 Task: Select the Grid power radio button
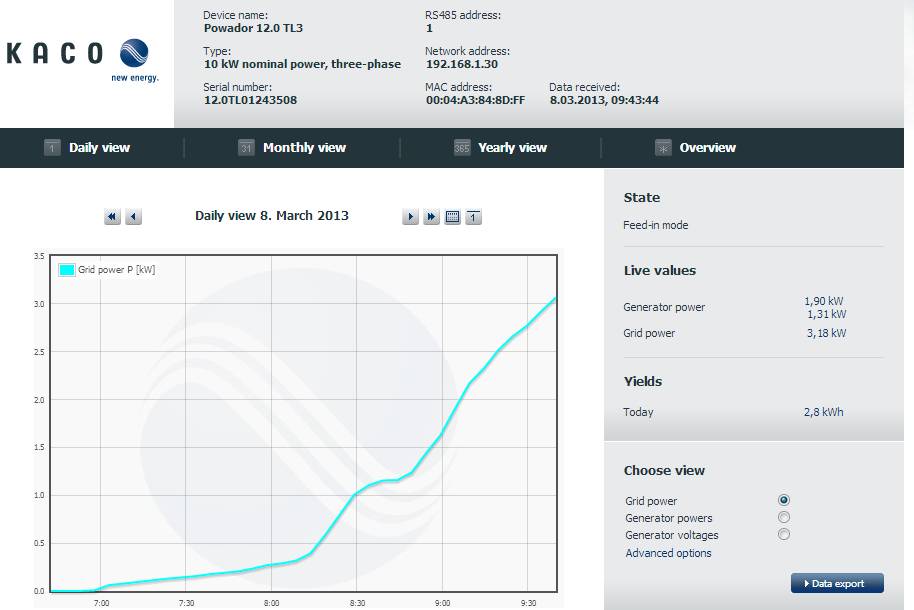[x=784, y=500]
